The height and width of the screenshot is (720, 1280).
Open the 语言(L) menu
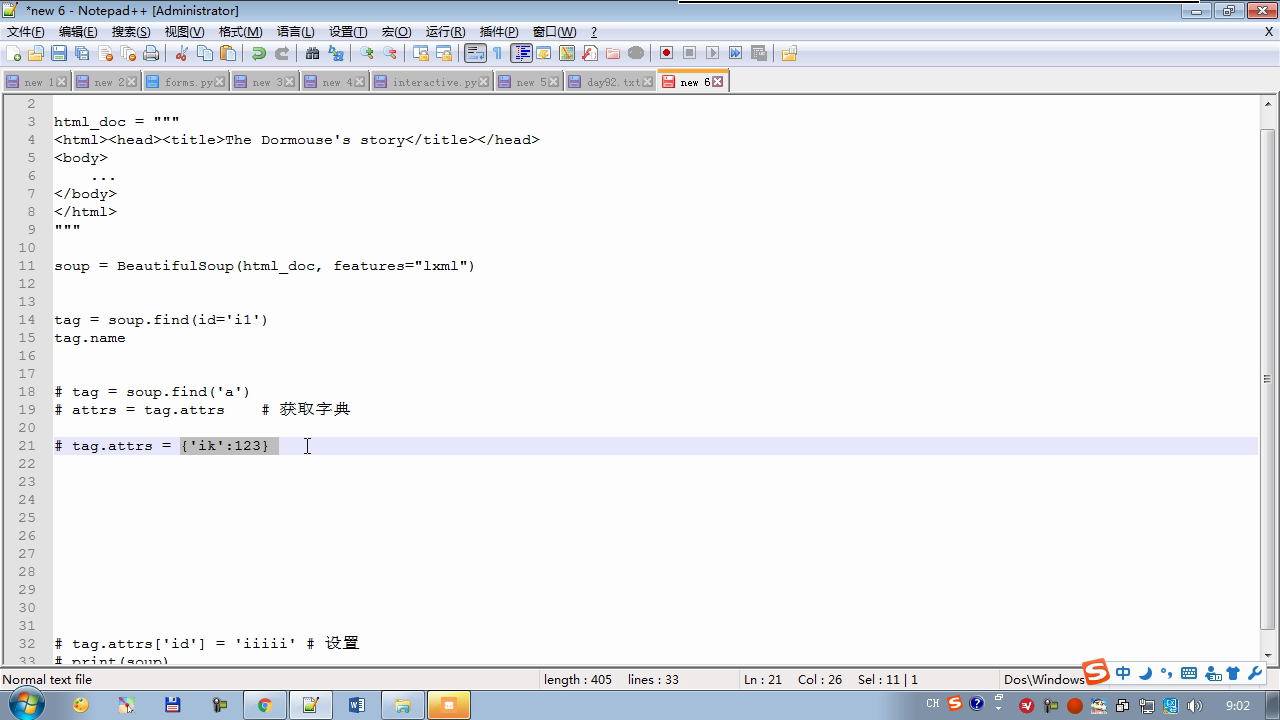(x=295, y=32)
